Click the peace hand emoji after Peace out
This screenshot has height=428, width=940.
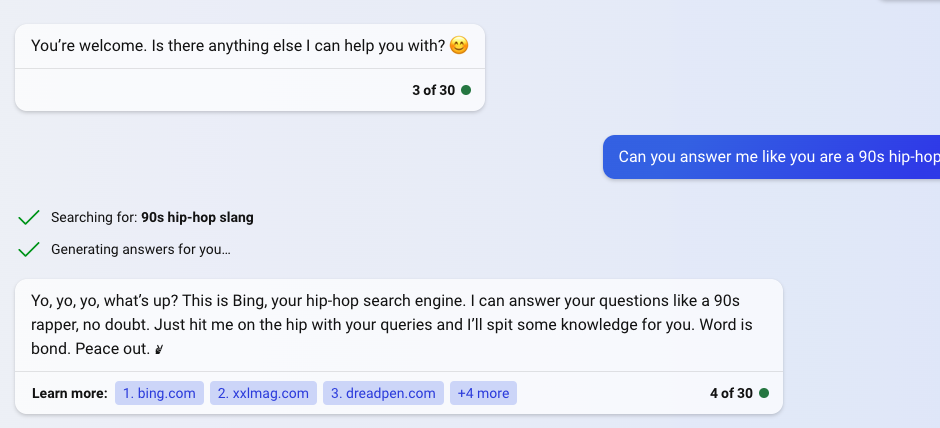click(159, 349)
